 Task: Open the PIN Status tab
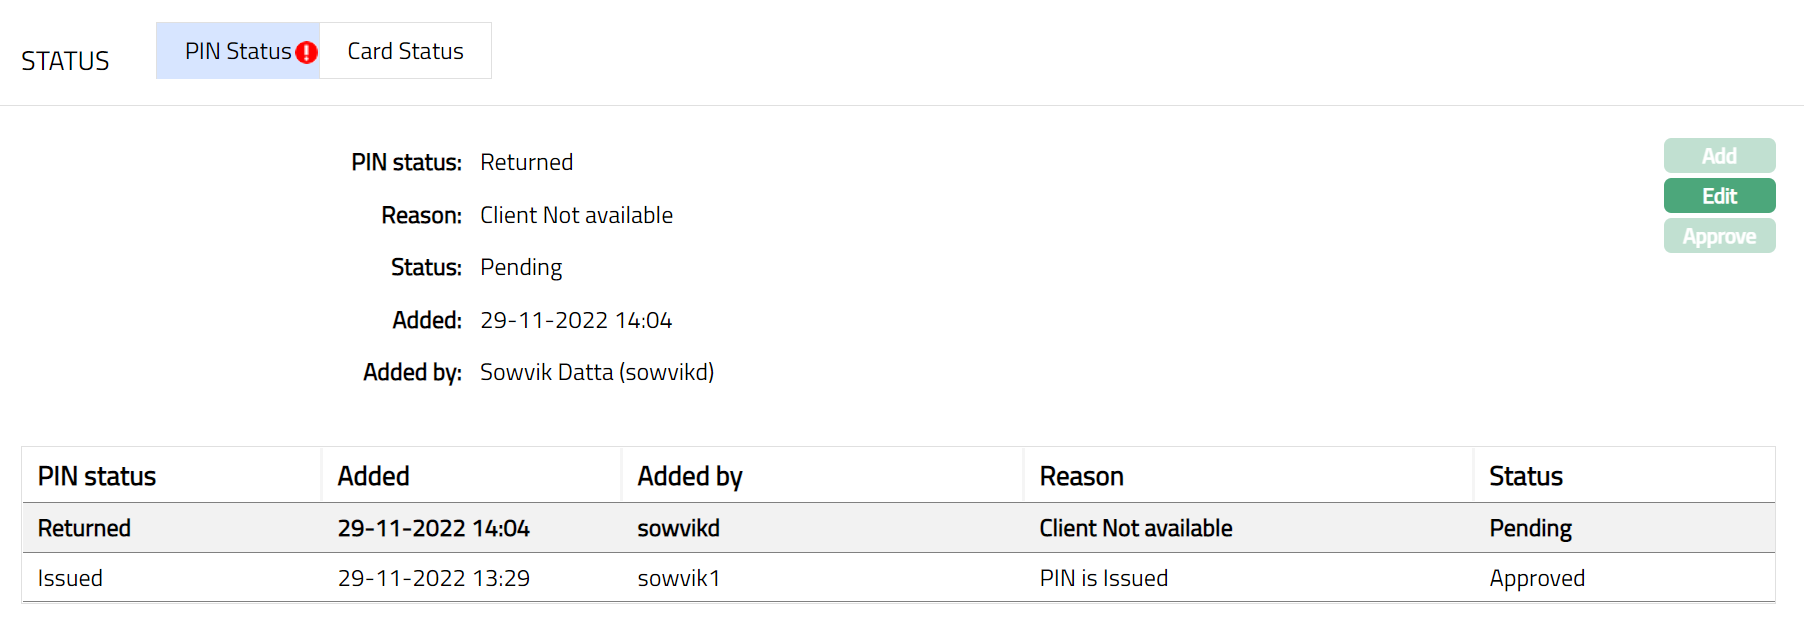point(237,51)
